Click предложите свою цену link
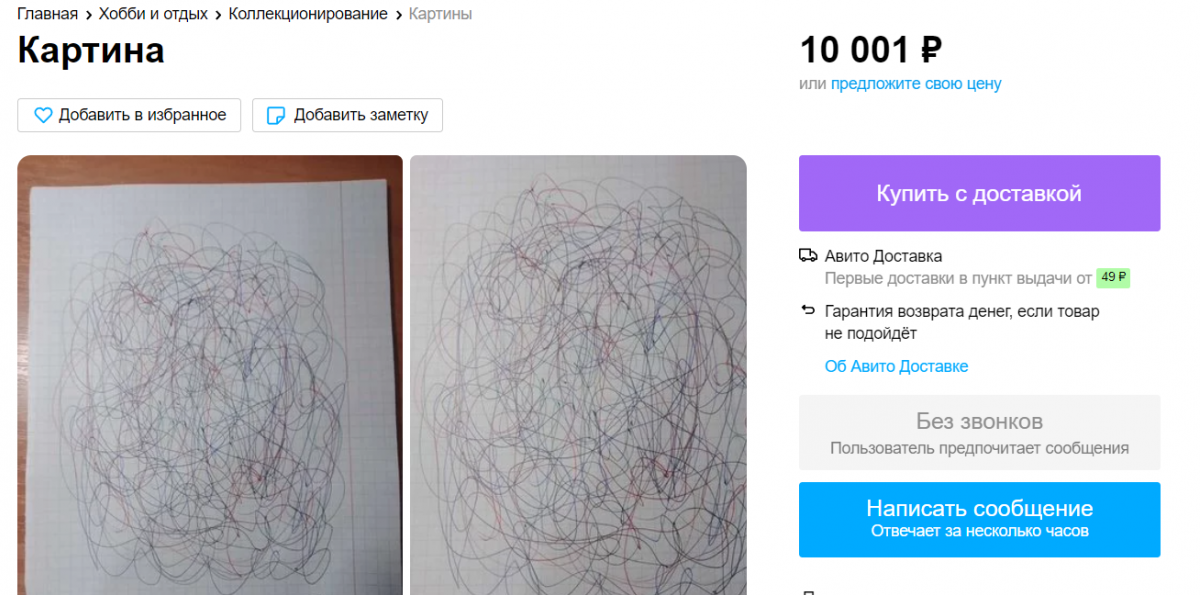The width and height of the screenshot is (1200, 595). pos(916,84)
